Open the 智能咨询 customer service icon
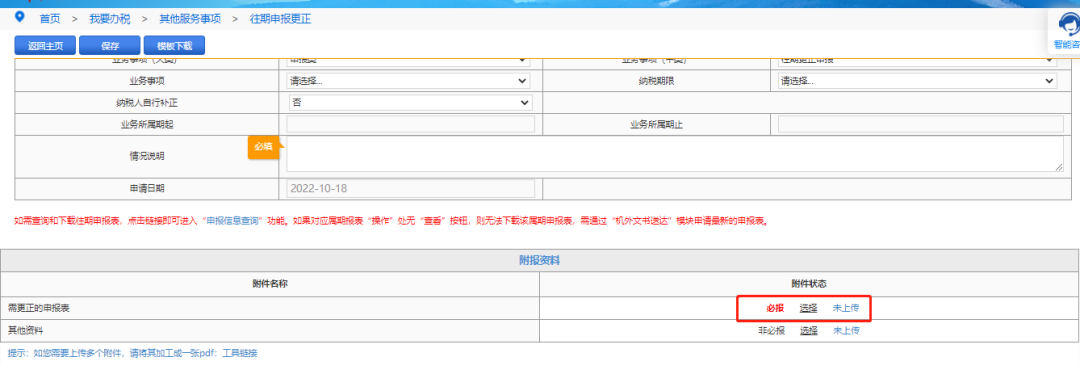The height and width of the screenshot is (374, 1080). coord(1068,31)
